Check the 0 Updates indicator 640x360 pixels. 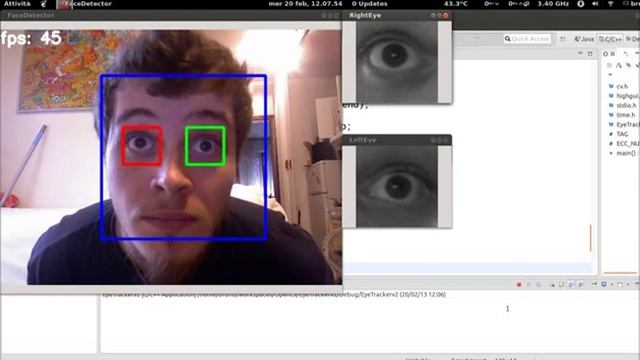pyautogui.click(x=369, y=4)
